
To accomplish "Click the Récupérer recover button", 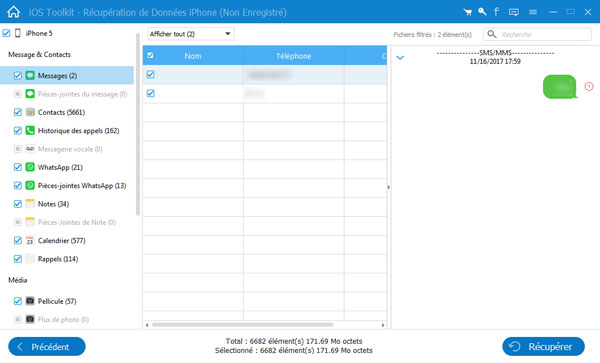I will click(x=543, y=347).
